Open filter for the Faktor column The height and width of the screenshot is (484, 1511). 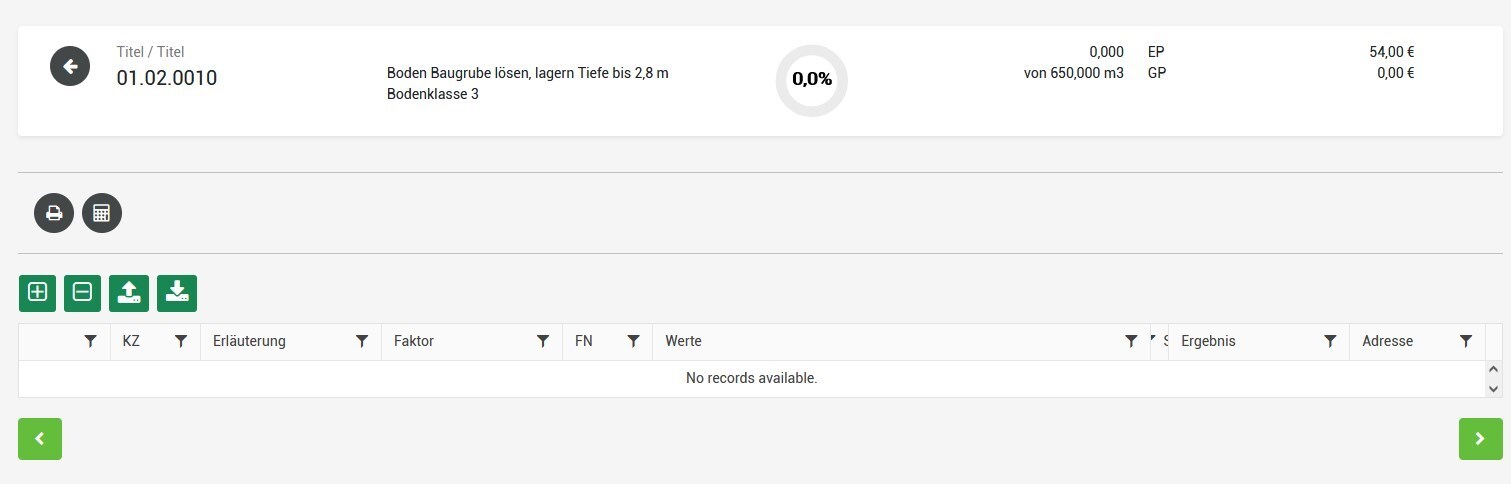[x=543, y=342]
